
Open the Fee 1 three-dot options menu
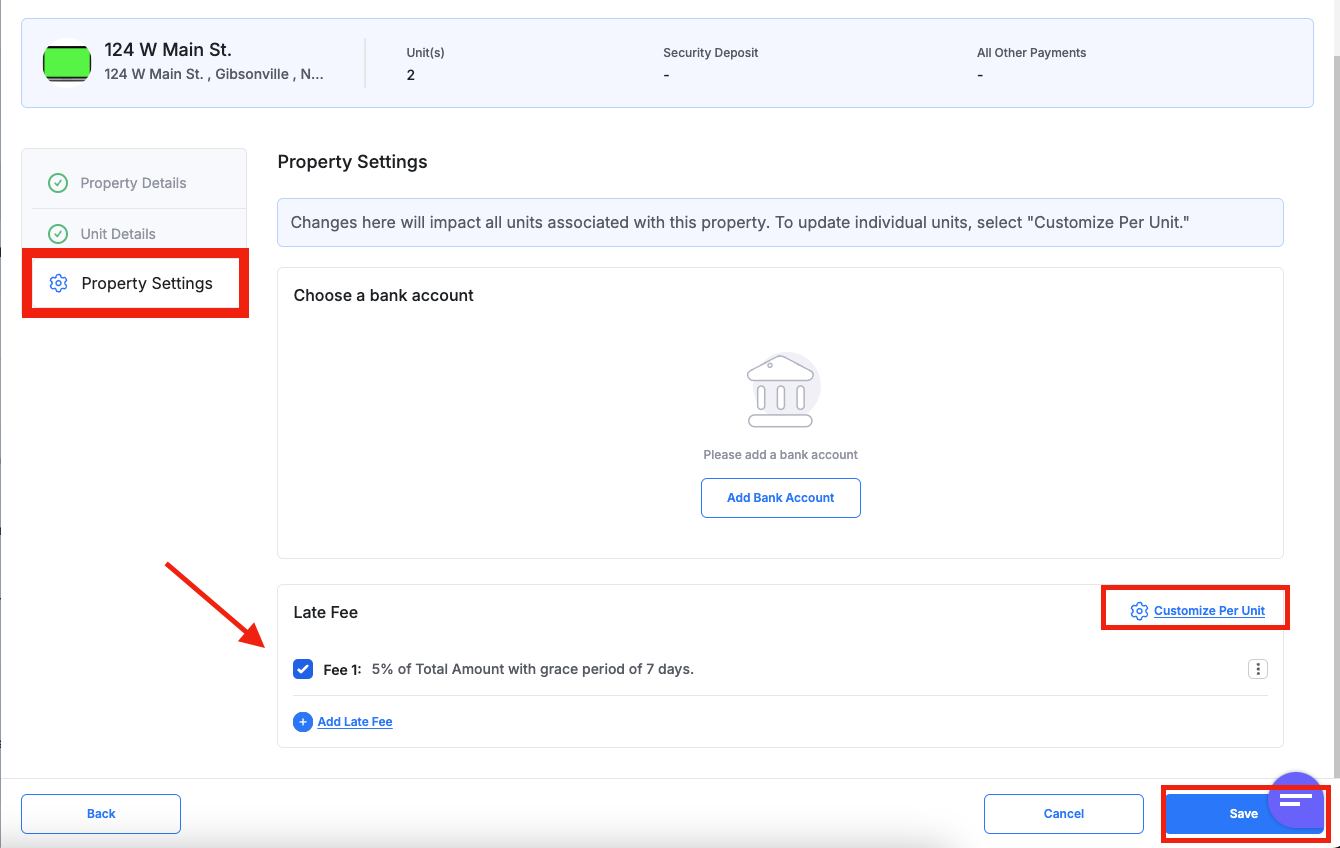pyautogui.click(x=1257, y=669)
